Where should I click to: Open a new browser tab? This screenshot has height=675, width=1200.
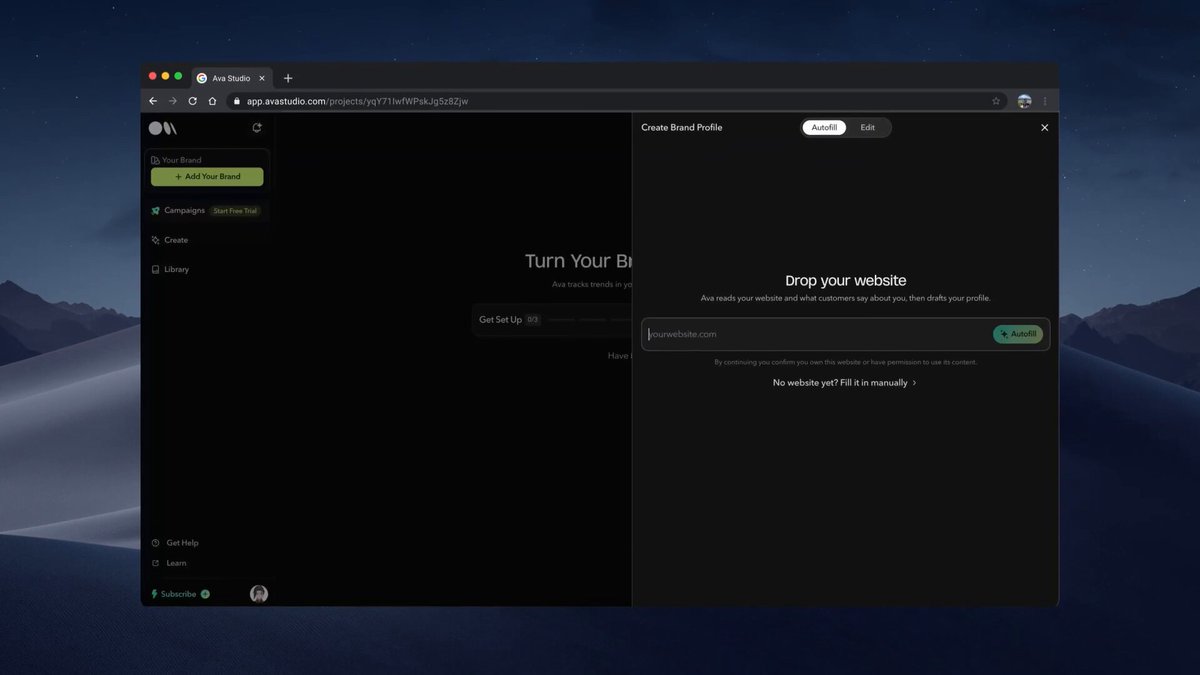288,78
